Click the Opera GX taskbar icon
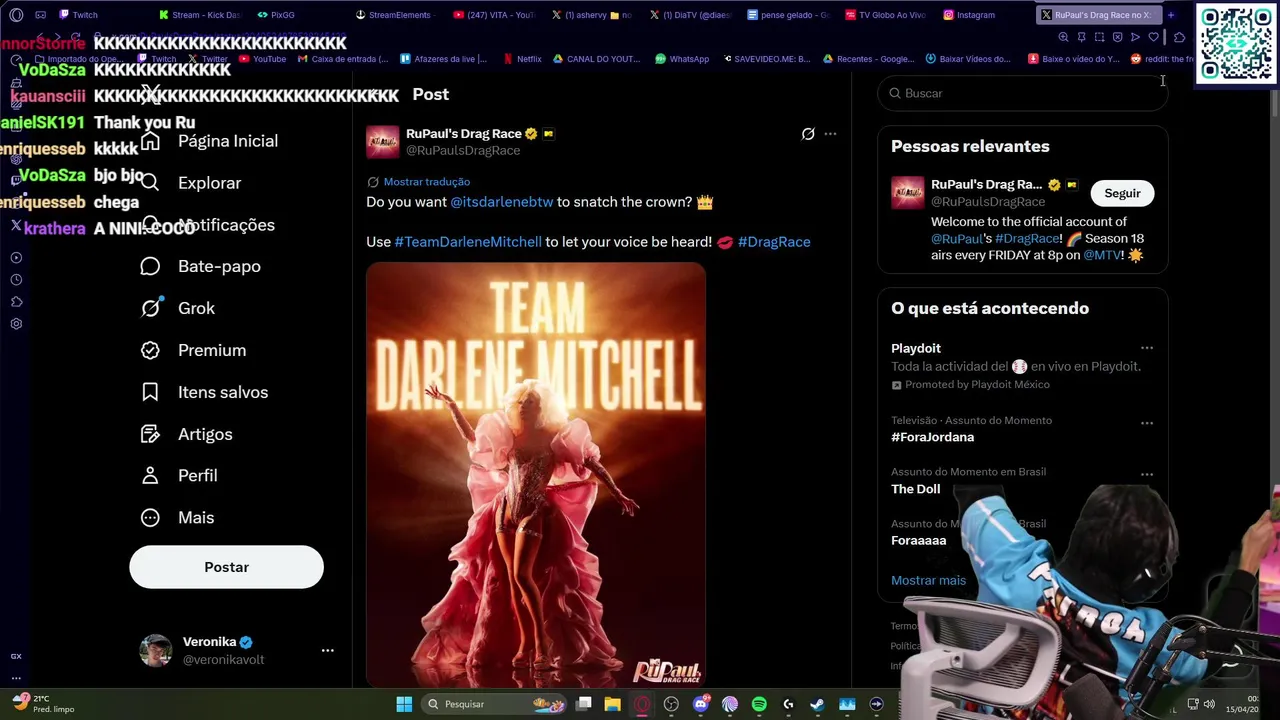The height and width of the screenshot is (720, 1280). pyautogui.click(x=642, y=704)
